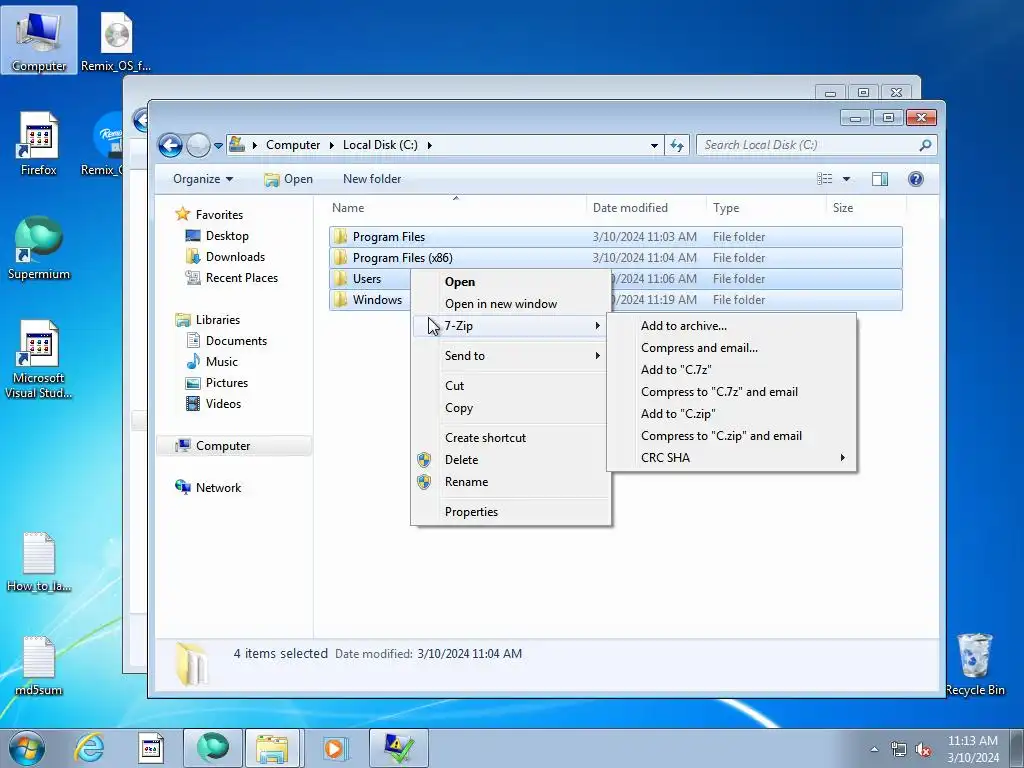Choose Copy from the context menu

point(511,408)
